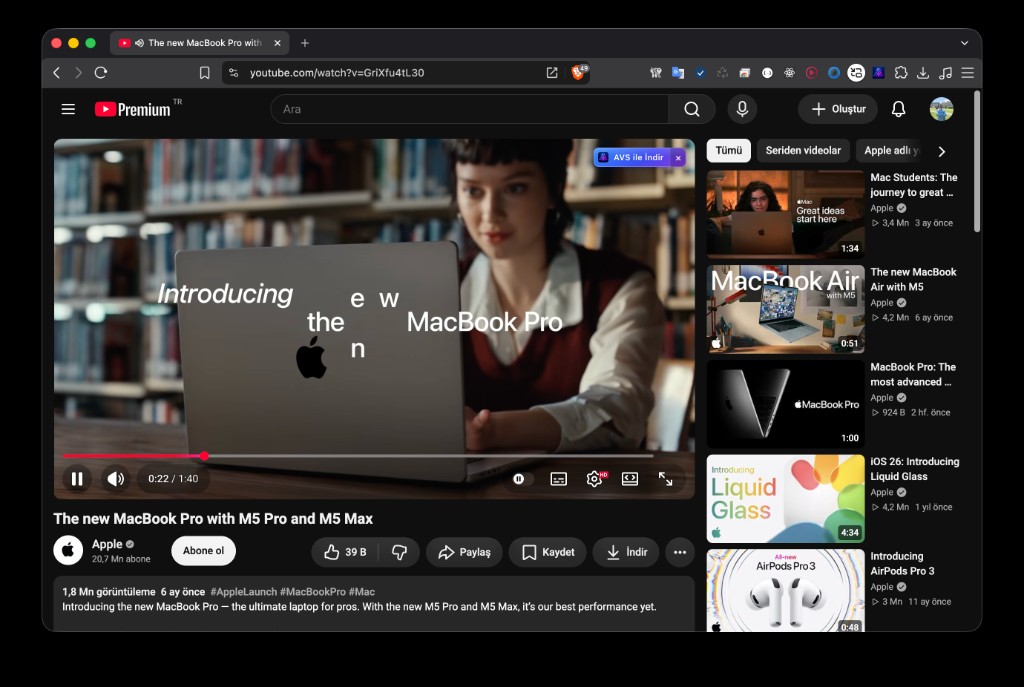Open Brave Shields lion icon

579,72
